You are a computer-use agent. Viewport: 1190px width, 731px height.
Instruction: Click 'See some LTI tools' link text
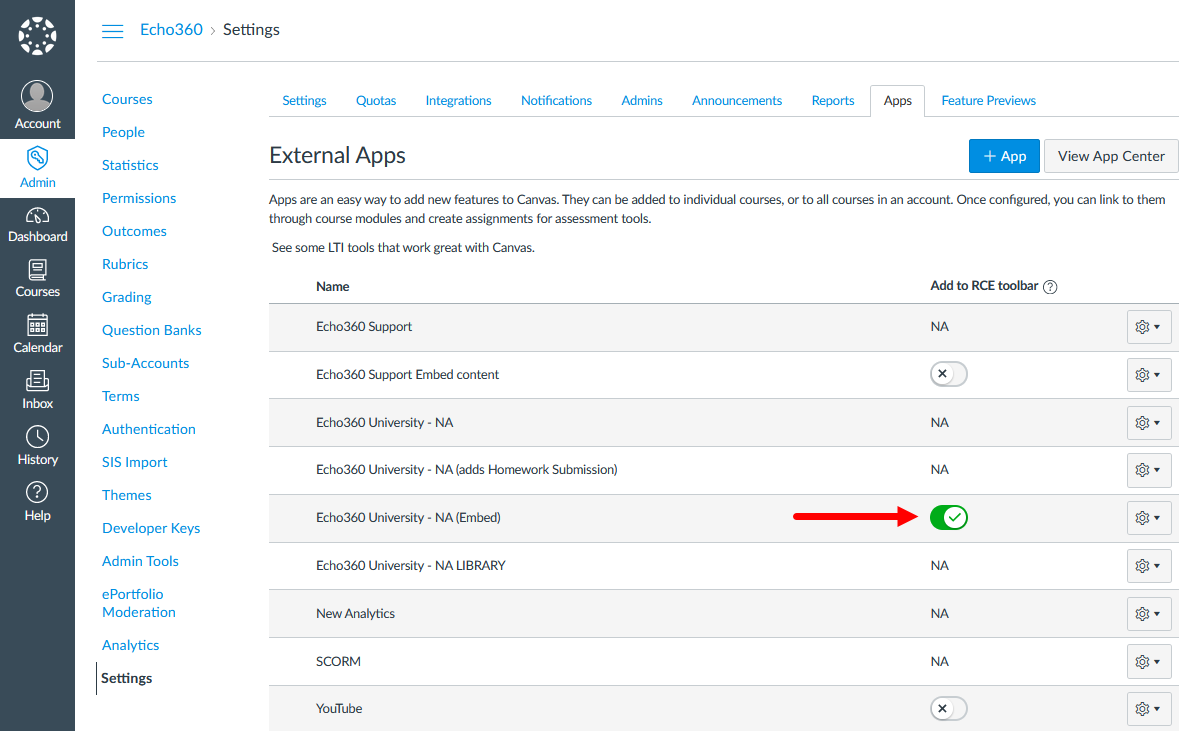tap(403, 247)
